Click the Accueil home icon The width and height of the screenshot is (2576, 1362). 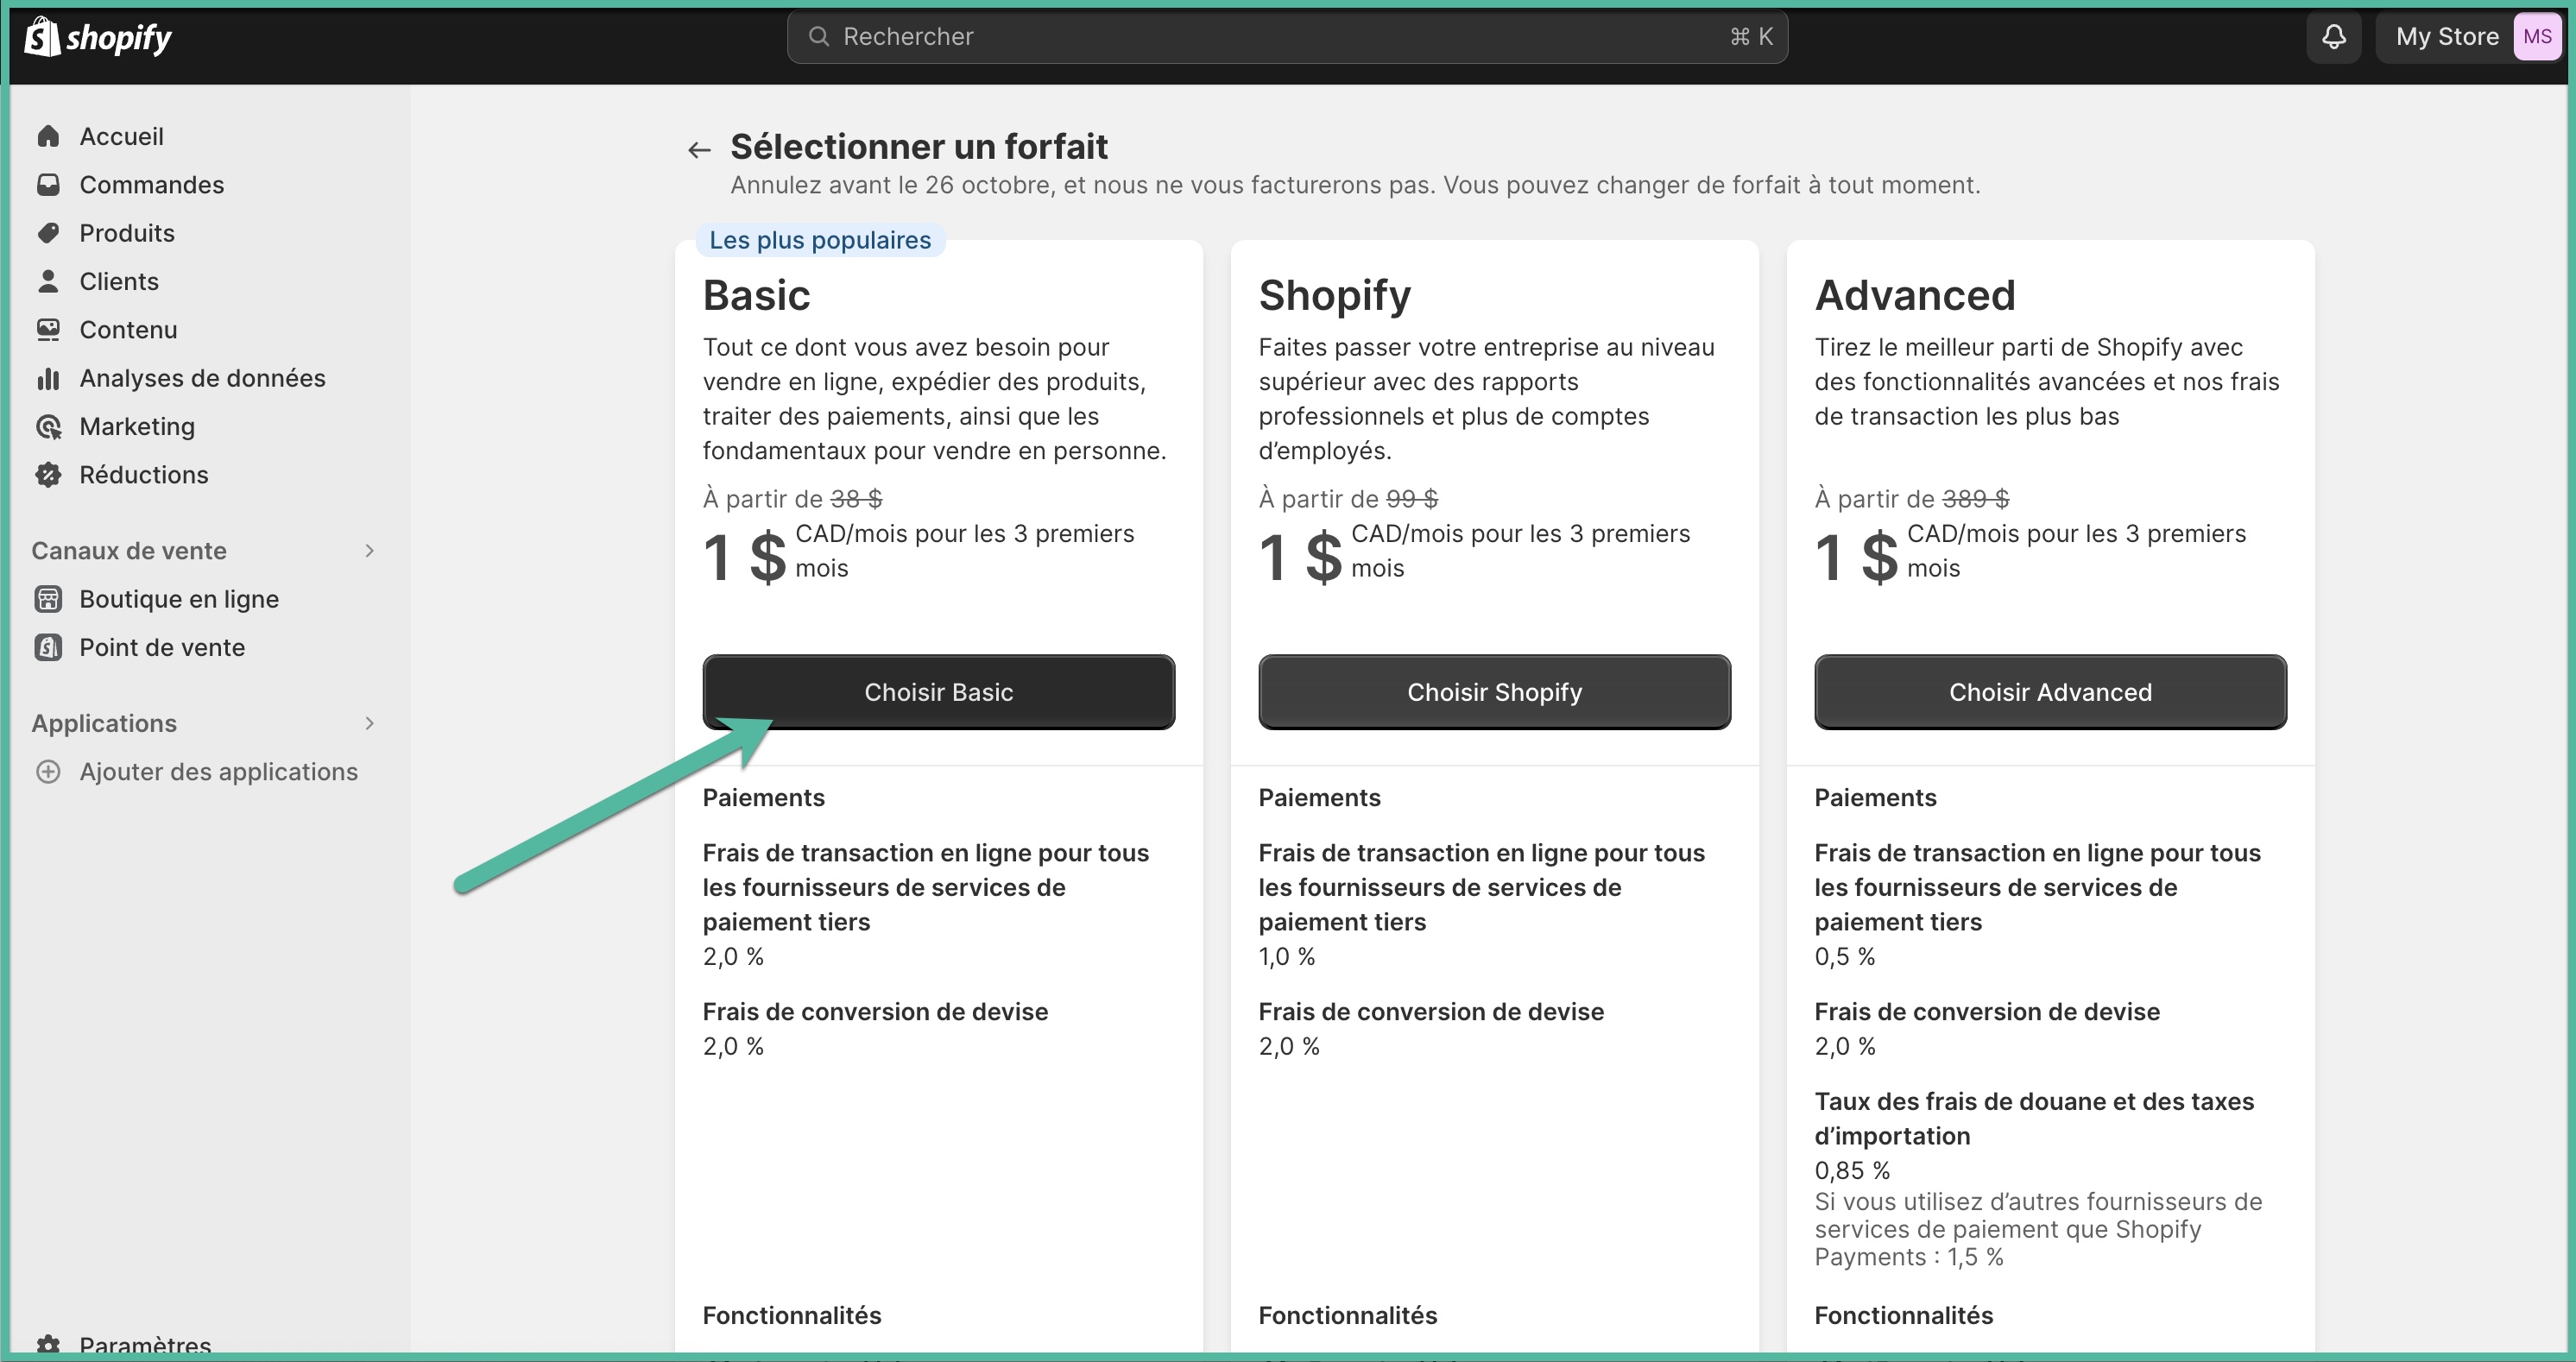click(48, 136)
